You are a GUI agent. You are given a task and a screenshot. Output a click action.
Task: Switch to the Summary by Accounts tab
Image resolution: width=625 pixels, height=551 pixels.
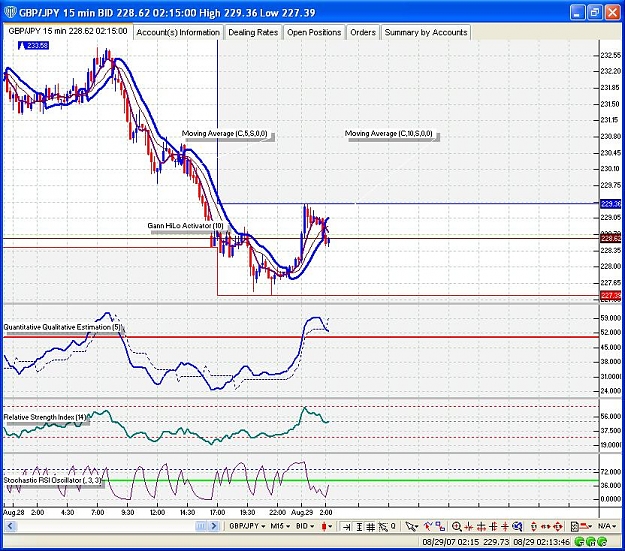click(x=426, y=32)
